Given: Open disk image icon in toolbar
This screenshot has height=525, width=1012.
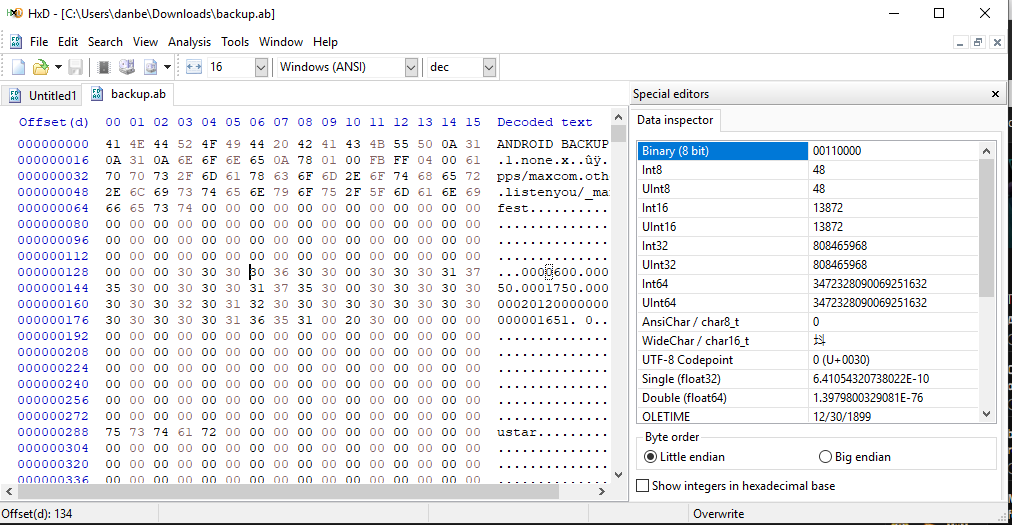Looking at the screenshot, I should pyautogui.click(x=150, y=67).
